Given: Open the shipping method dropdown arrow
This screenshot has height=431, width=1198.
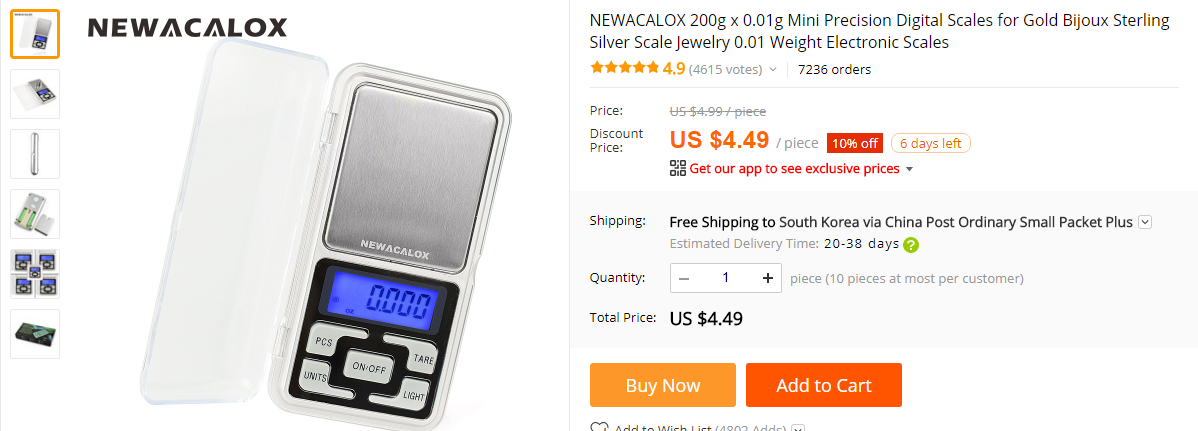Looking at the screenshot, I should point(1145,222).
